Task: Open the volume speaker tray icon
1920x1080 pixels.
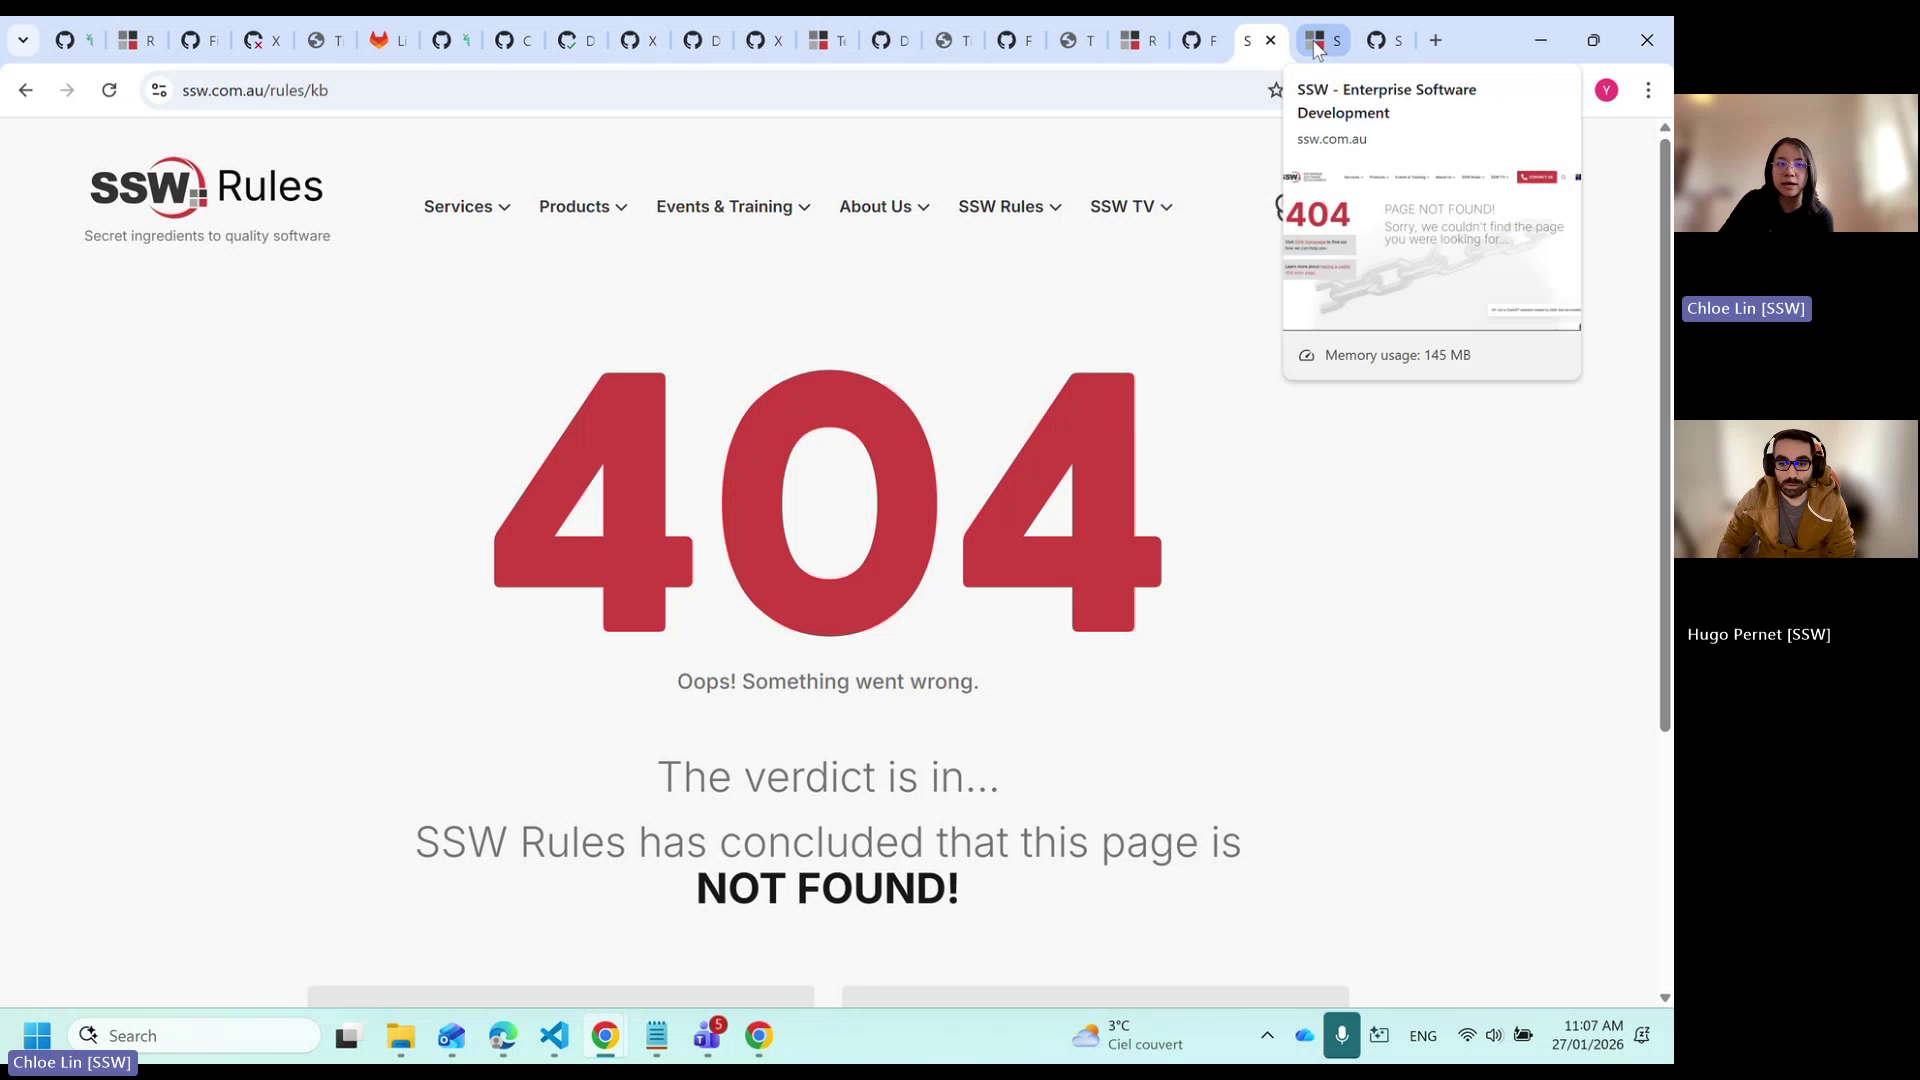Action: click(1494, 1036)
